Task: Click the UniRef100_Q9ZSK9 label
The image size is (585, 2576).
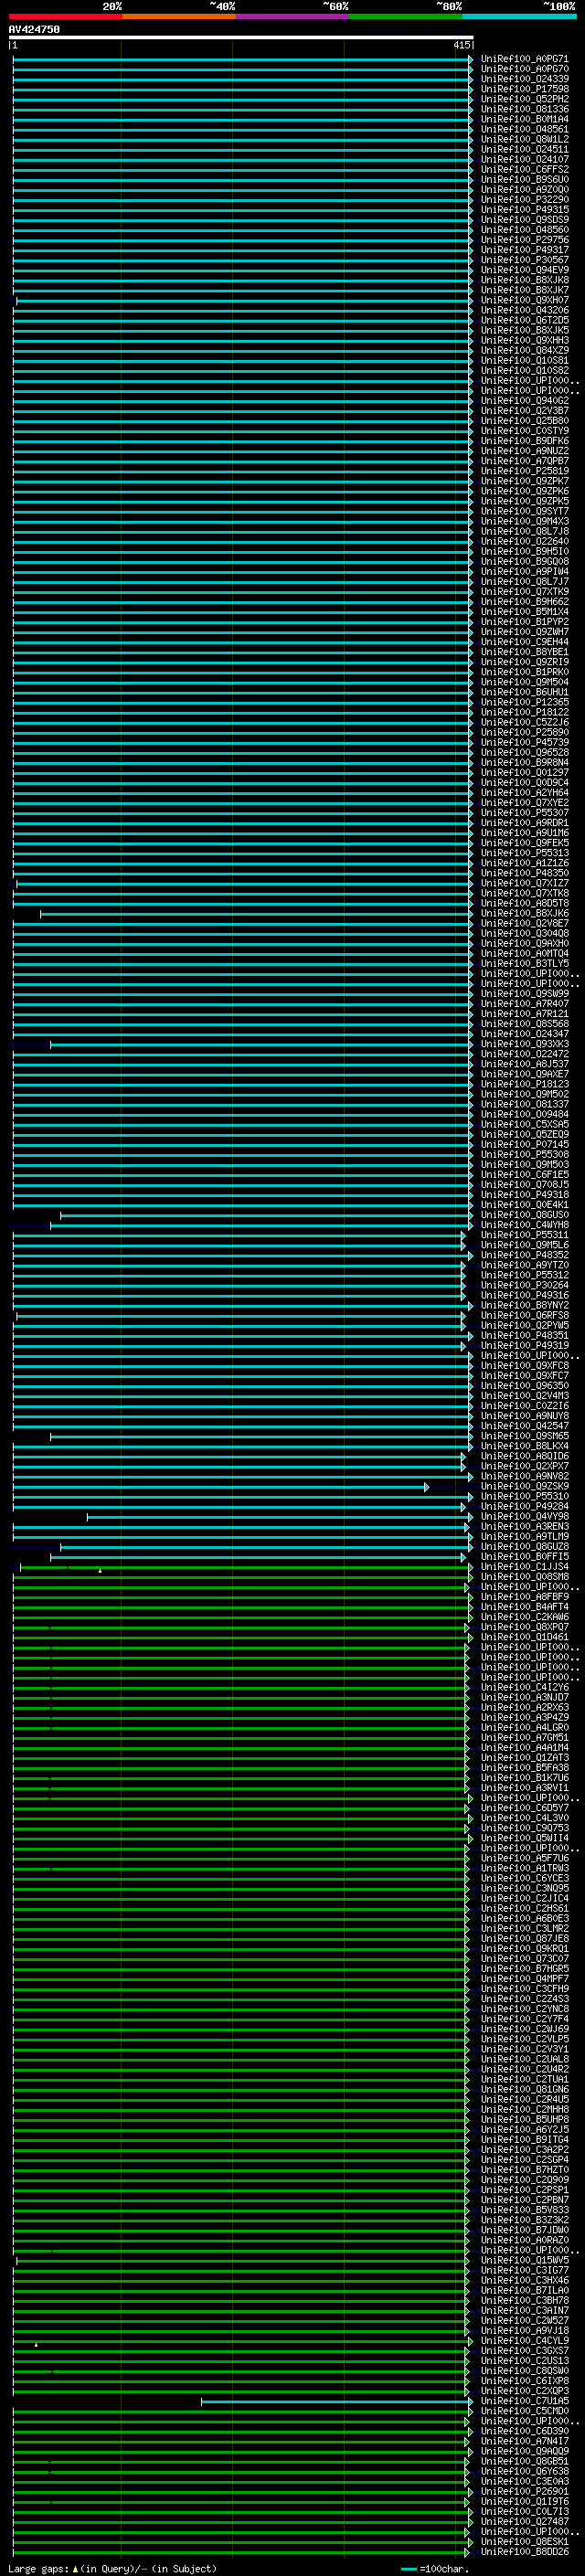Action: point(525,1486)
